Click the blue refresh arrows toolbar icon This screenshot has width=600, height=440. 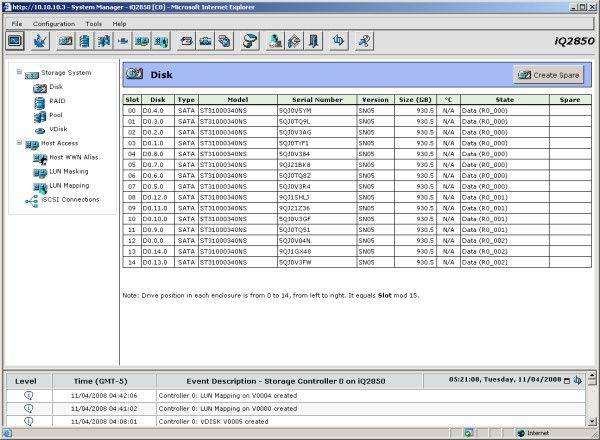tap(339, 41)
